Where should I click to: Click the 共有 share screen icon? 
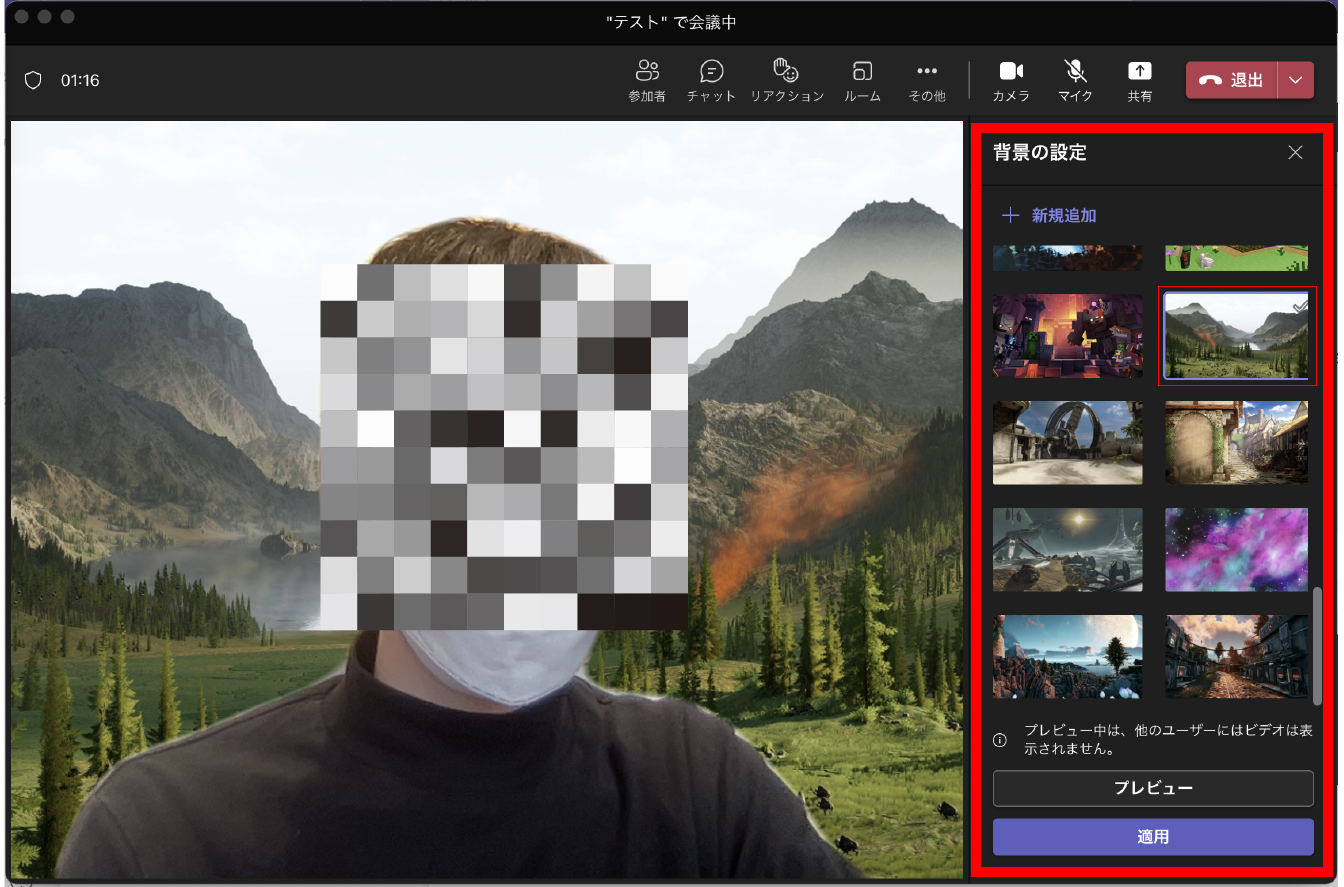click(1139, 81)
